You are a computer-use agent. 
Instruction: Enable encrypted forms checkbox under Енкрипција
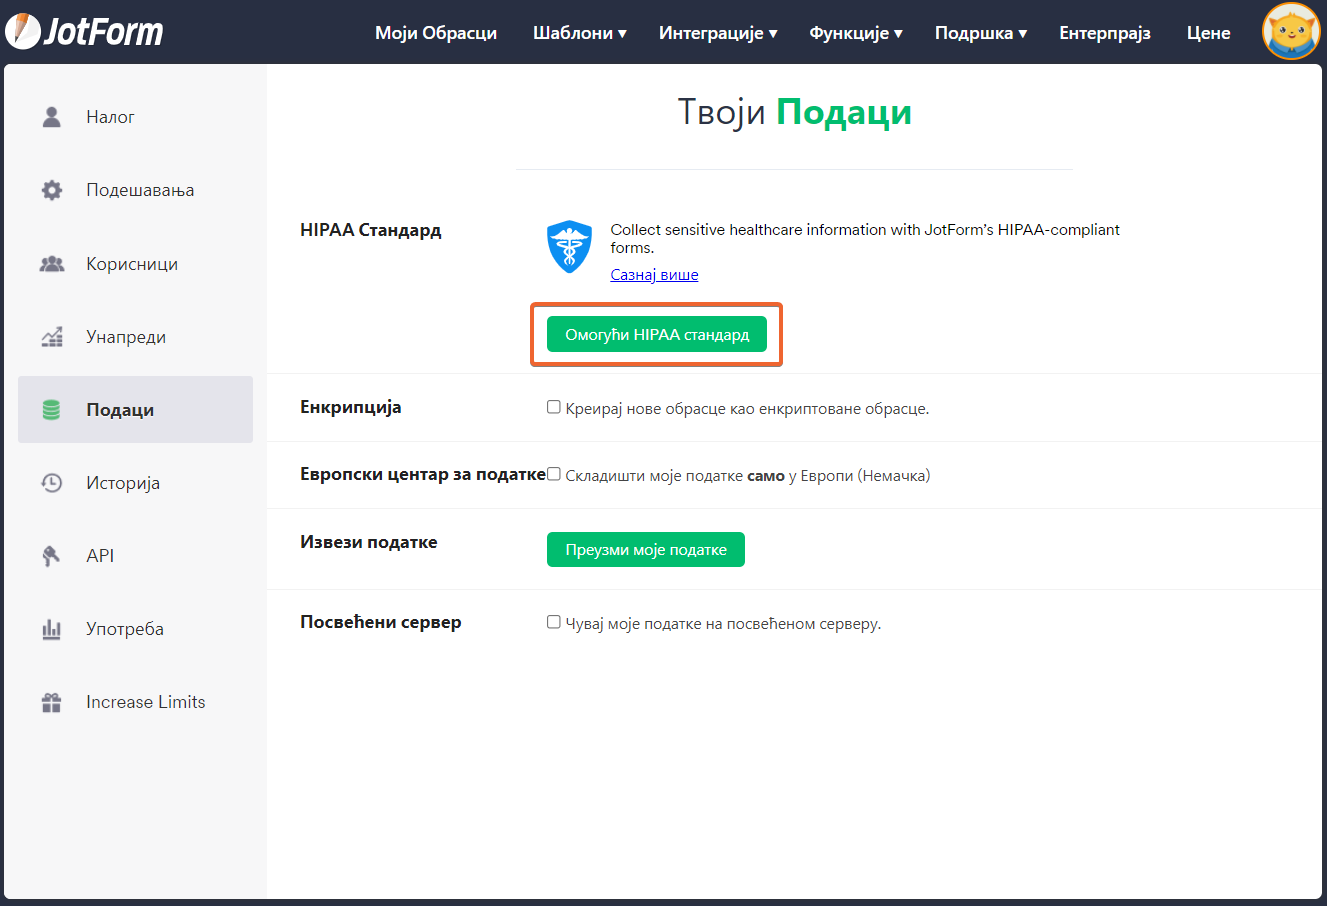point(553,407)
